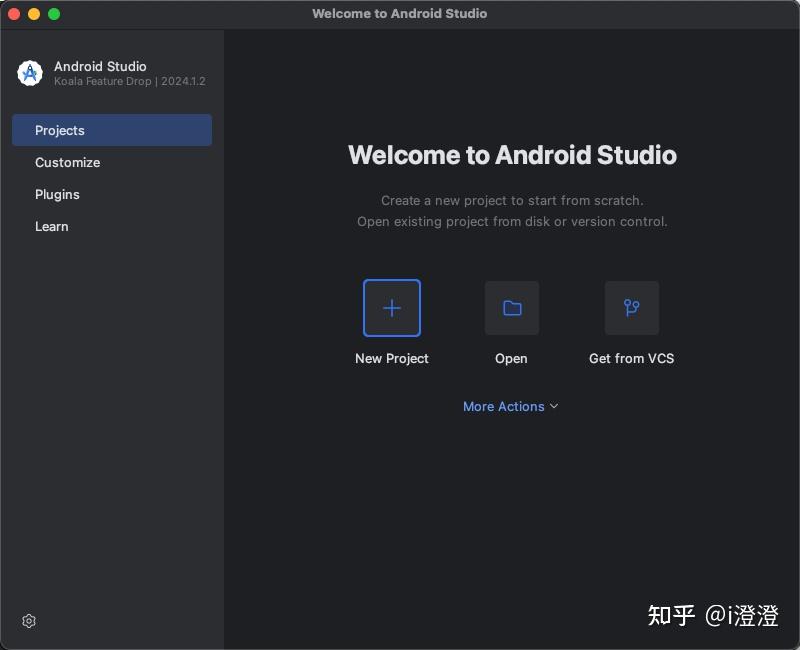Image resolution: width=800 pixels, height=650 pixels.
Task: Open the Plugins section
Action: click(57, 194)
